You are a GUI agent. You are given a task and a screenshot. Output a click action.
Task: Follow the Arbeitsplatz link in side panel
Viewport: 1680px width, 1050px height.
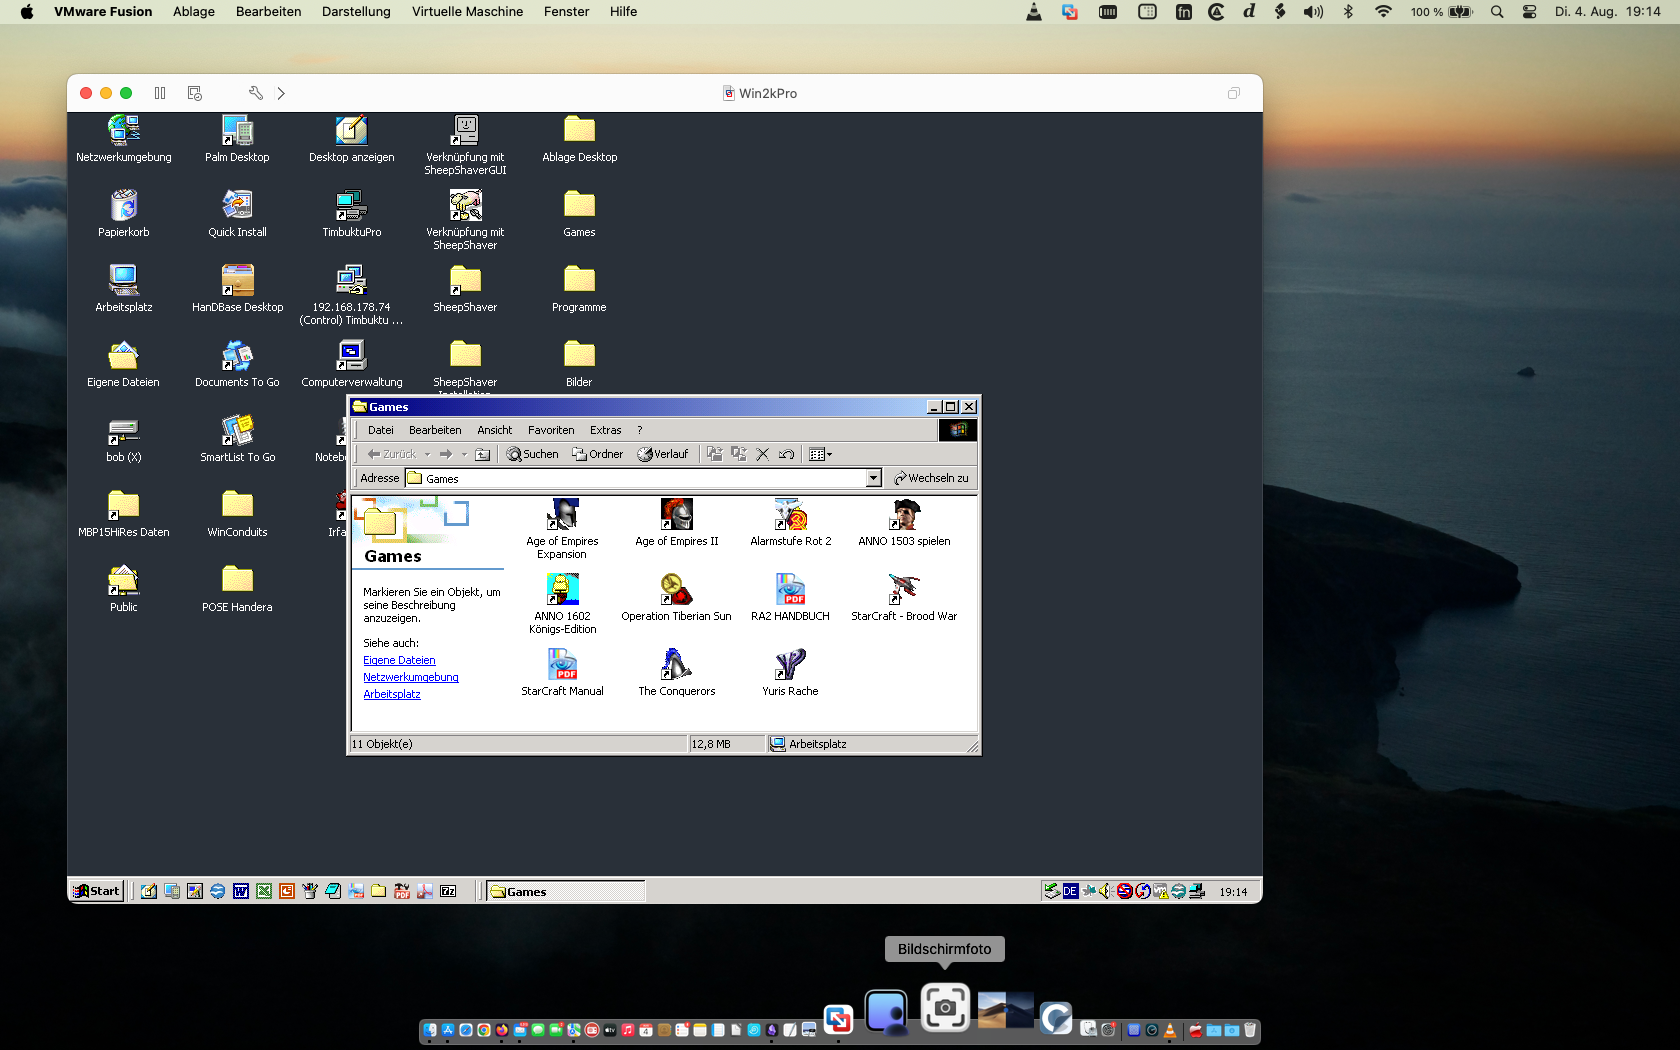click(392, 694)
